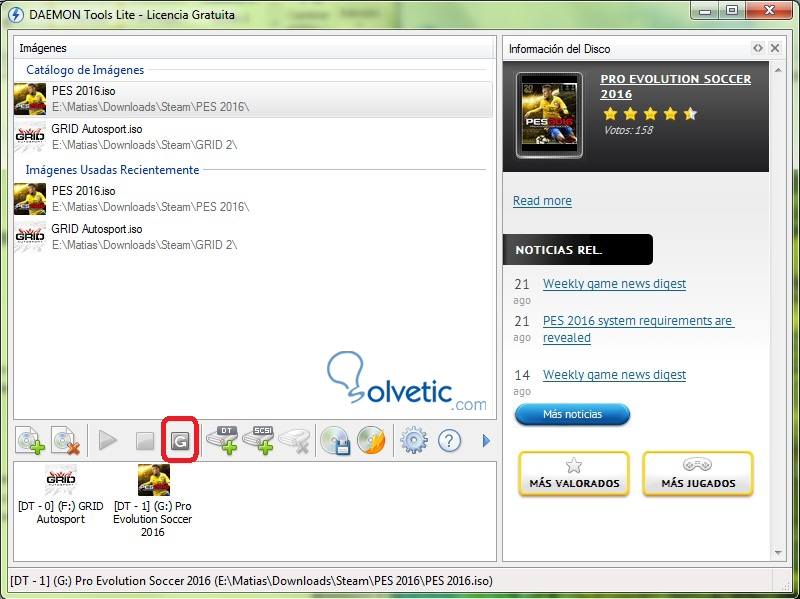Click the Add Image toolbar icon
The width and height of the screenshot is (800, 599).
[x=31, y=440]
